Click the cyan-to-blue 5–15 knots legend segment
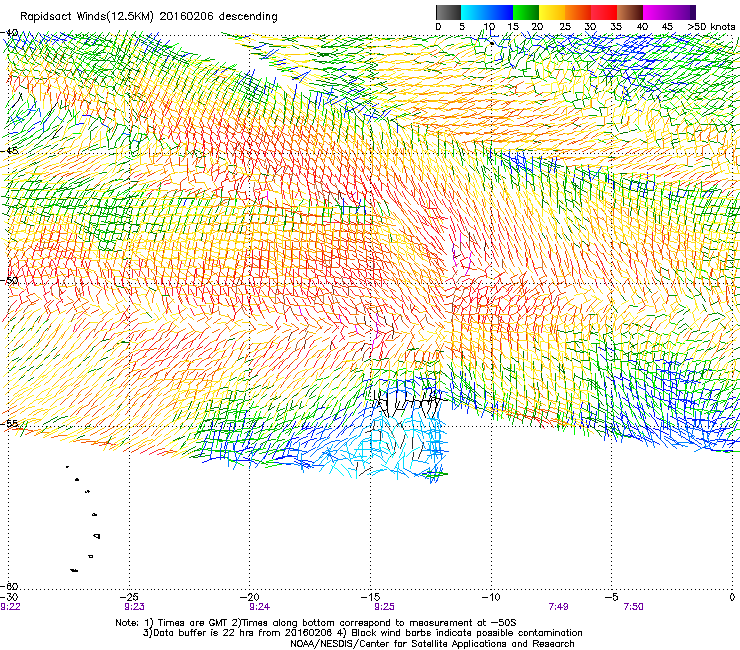 pyautogui.click(x=487, y=12)
